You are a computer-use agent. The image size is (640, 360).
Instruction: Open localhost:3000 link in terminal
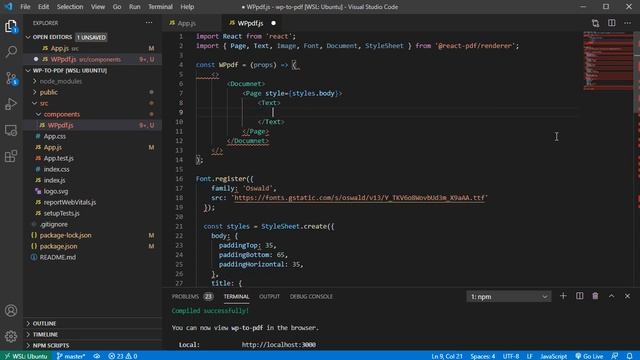click(278, 344)
